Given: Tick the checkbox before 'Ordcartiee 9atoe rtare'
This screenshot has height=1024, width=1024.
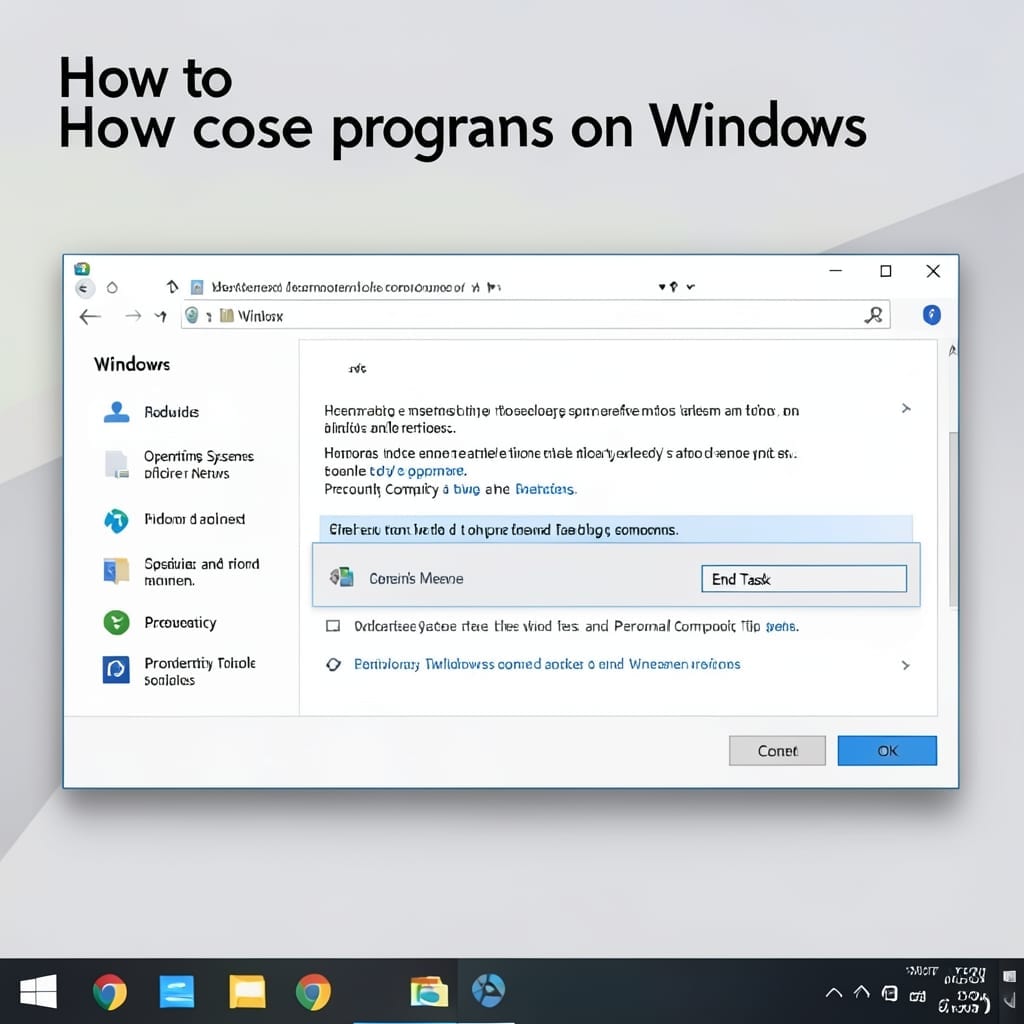Looking at the screenshot, I should [x=333, y=626].
